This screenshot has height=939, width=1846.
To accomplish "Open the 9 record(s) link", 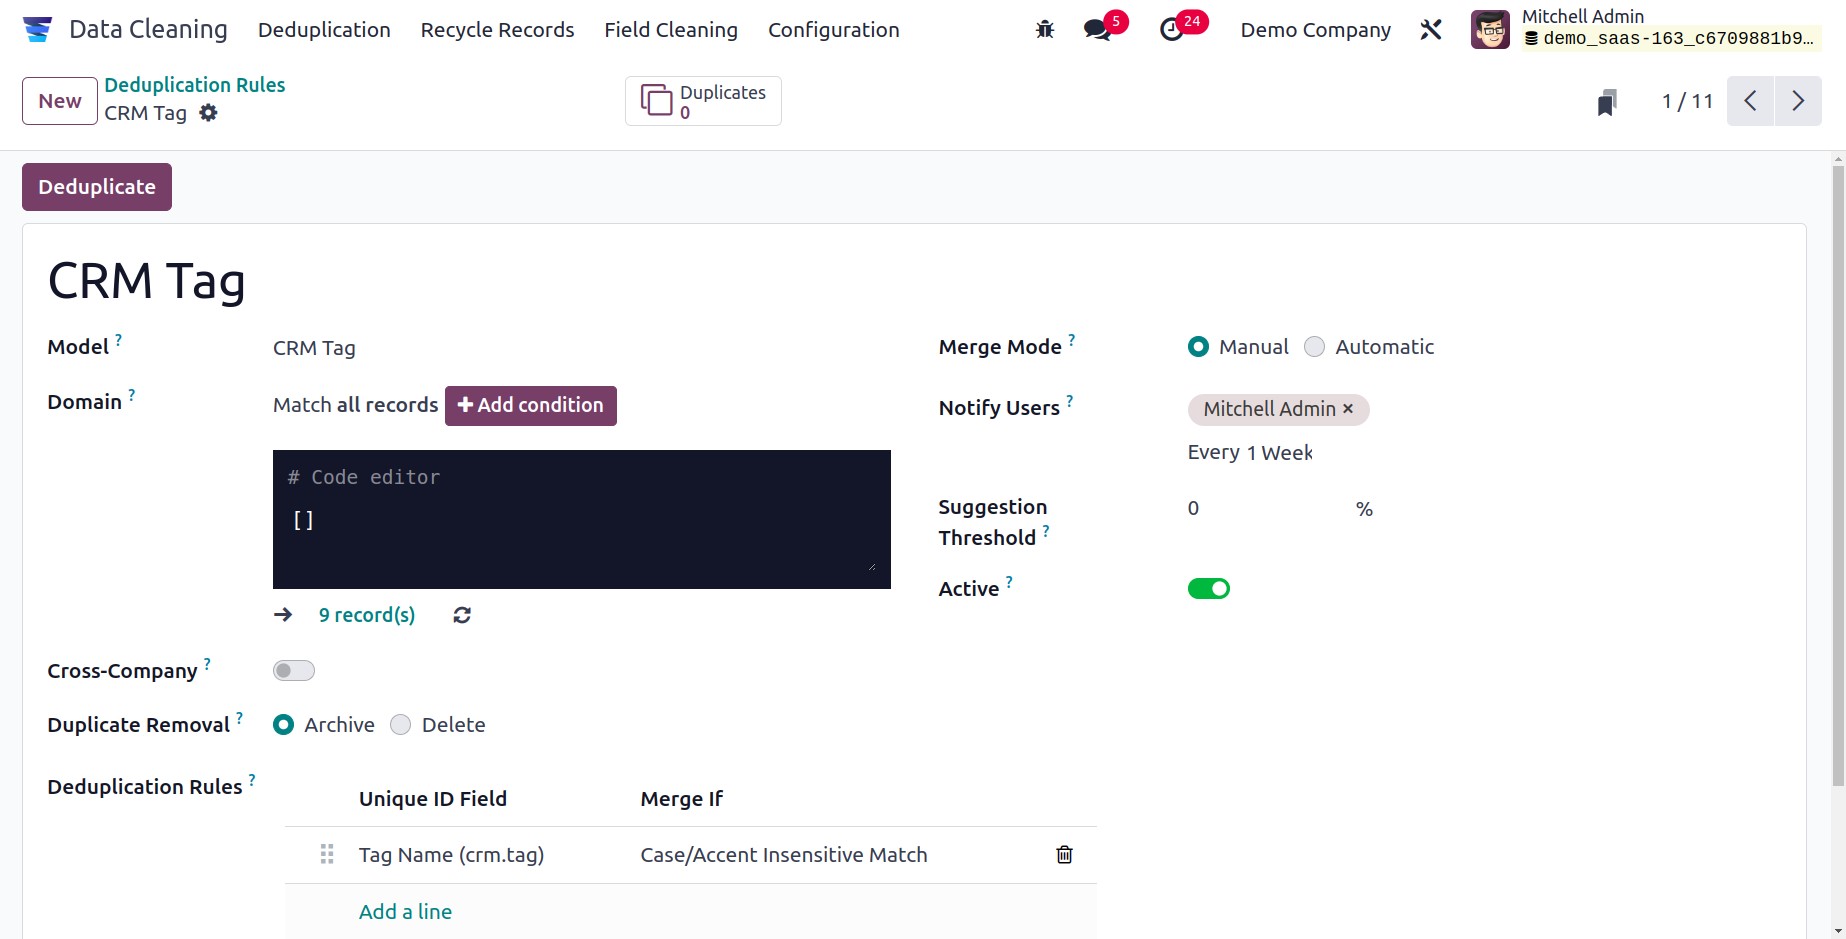I will (366, 615).
